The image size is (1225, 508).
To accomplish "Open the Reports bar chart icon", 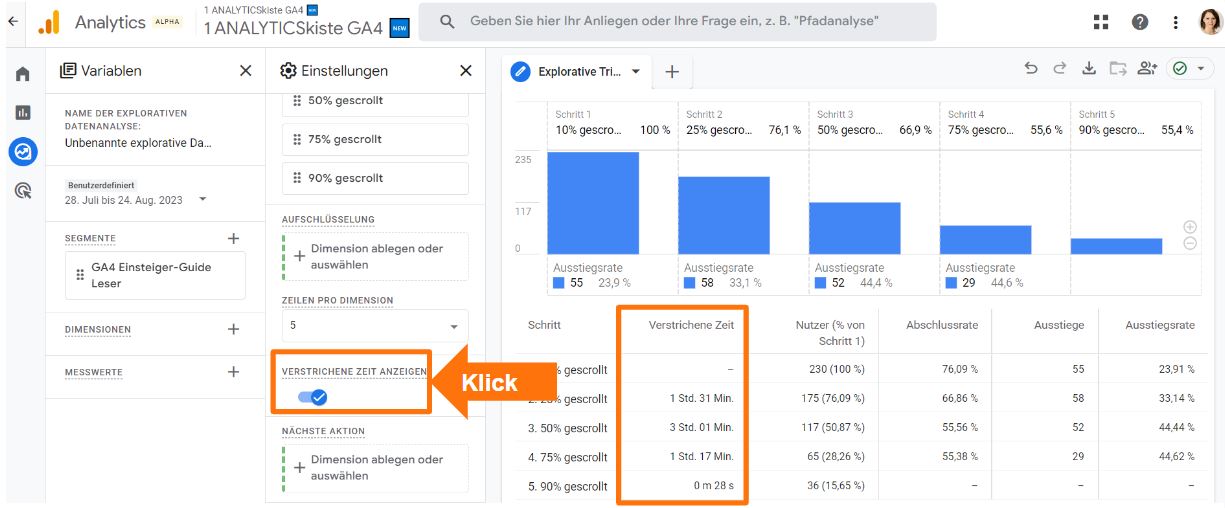I will (22, 113).
